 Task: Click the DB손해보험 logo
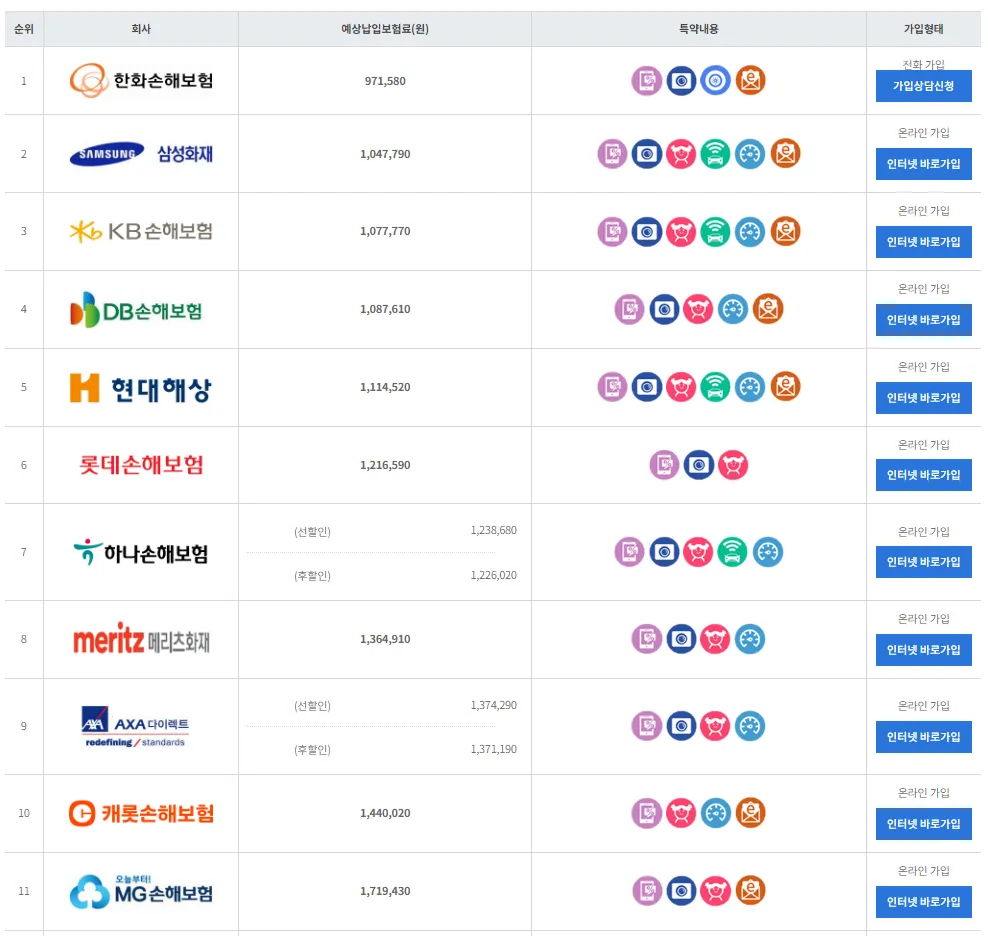(136, 309)
